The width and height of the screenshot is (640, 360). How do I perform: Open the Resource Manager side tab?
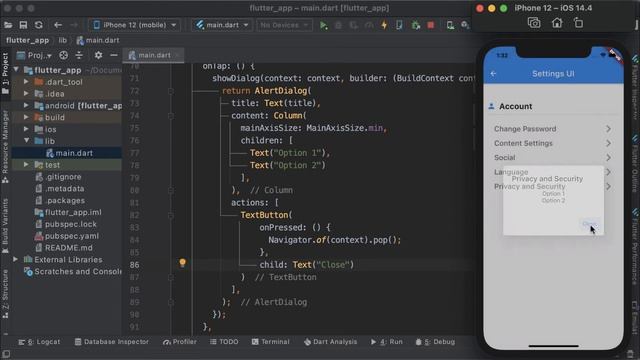pos(5,147)
